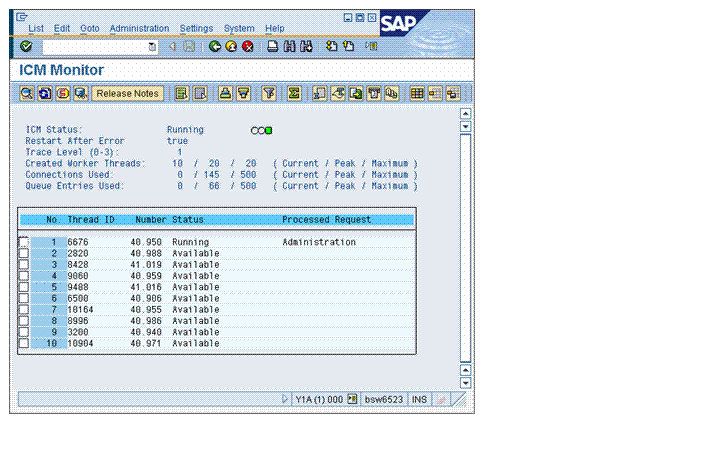Open the system info selector next to Y1A (1) 000
Viewport: 720px width, 455px height.
(x=352, y=399)
